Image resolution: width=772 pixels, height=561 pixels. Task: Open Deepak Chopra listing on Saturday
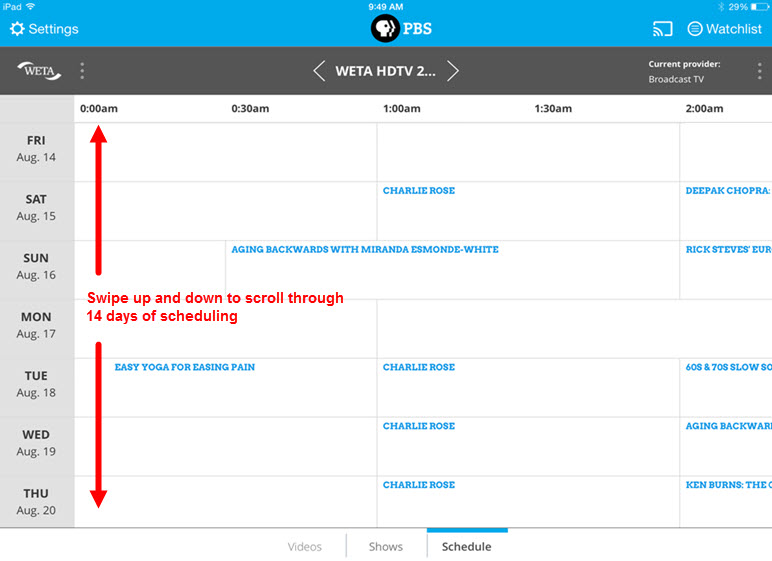tap(728, 191)
